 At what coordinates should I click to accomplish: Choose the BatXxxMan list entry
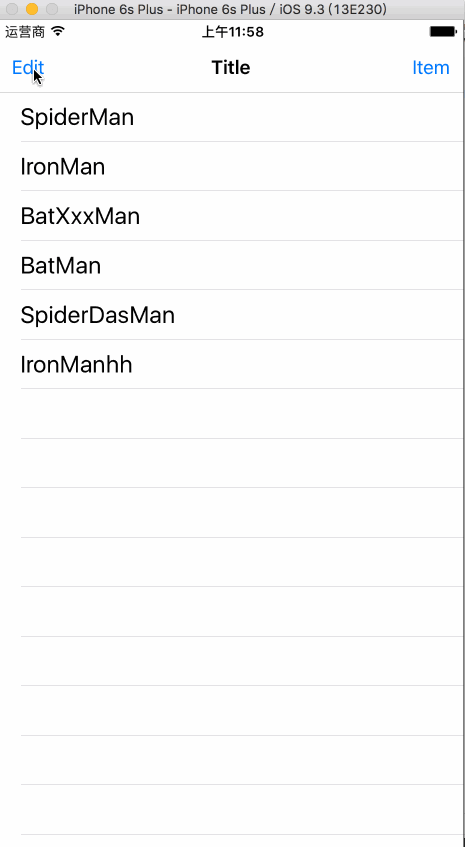pyautogui.click(x=232, y=216)
